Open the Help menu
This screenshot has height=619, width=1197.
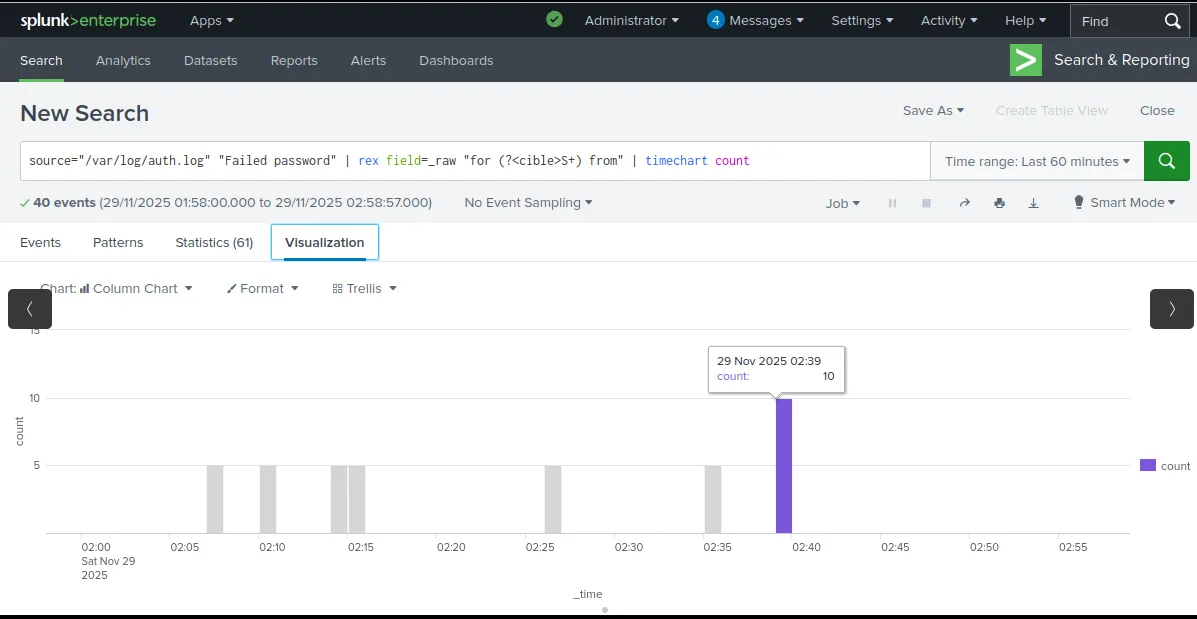(x=1025, y=21)
